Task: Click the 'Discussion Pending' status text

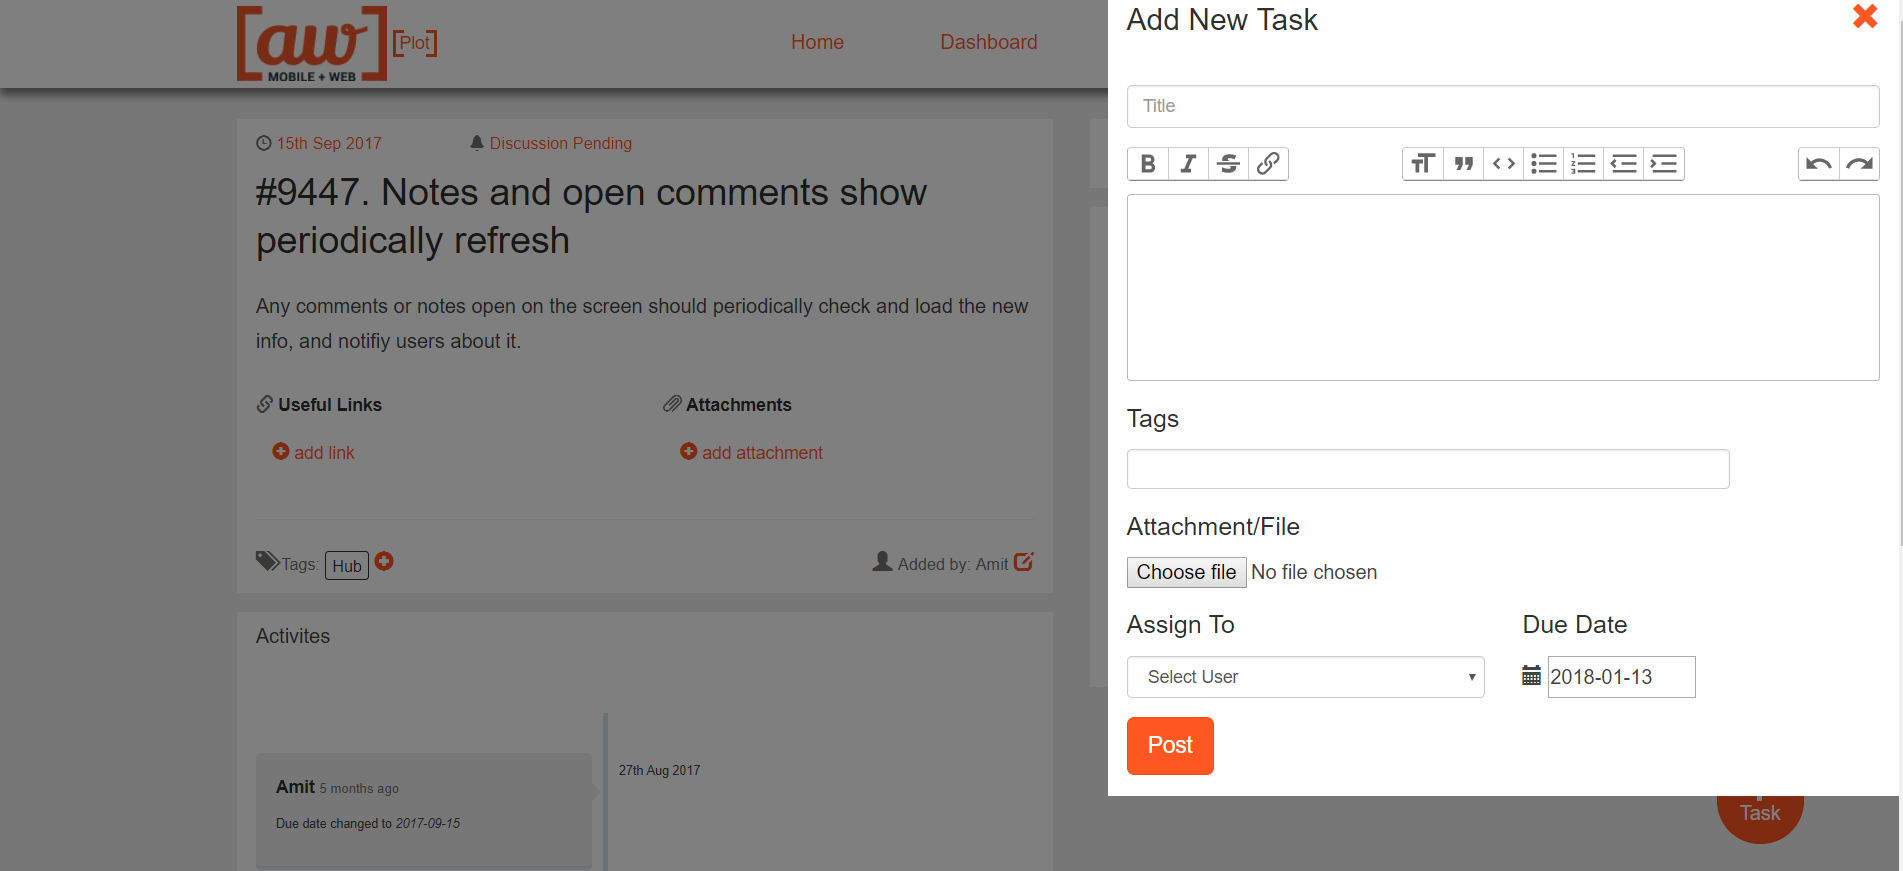Action: (561, 143)
